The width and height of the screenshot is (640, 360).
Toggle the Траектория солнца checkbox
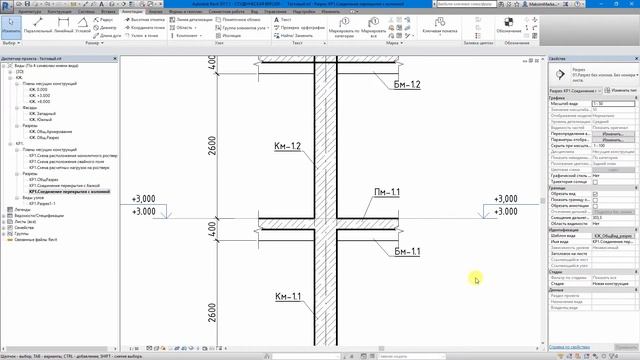(595, 182)
